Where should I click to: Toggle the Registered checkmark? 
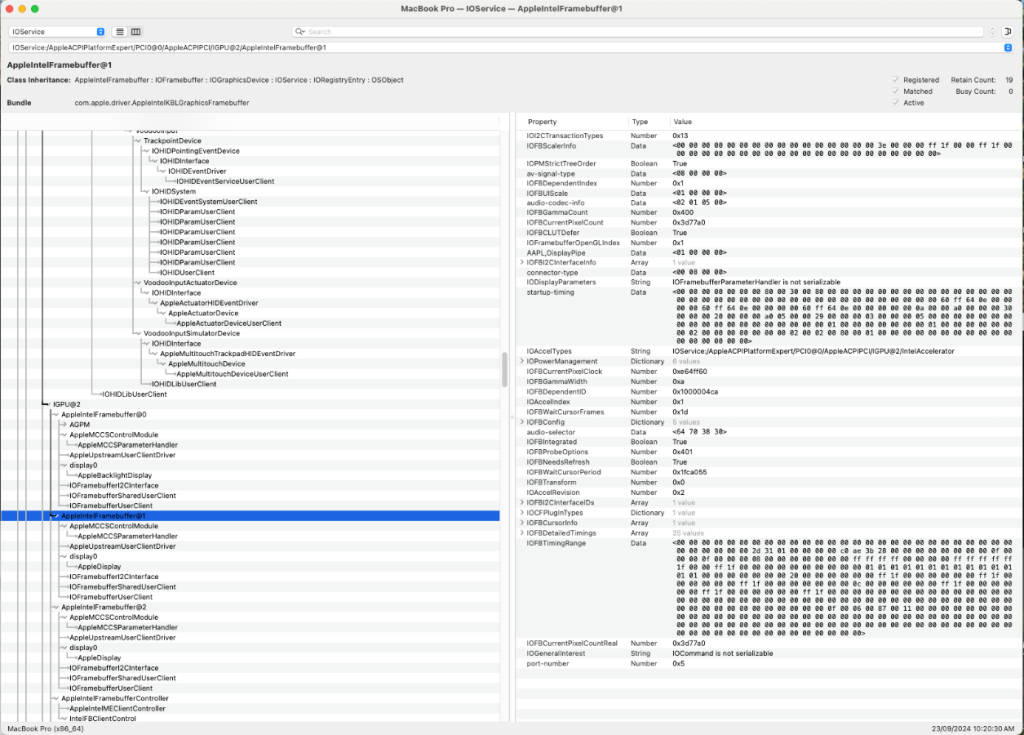[x=895, y=80]
